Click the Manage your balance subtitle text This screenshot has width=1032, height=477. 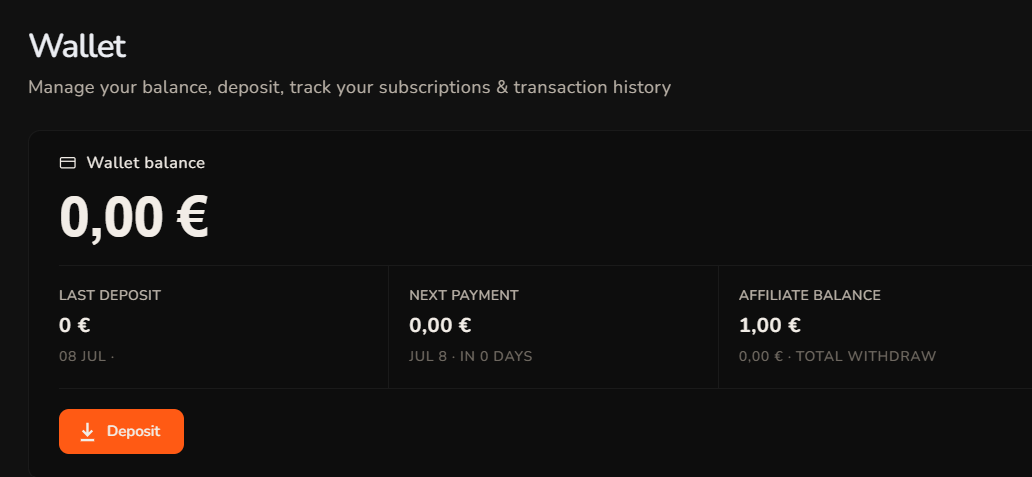tap(349, 88)
